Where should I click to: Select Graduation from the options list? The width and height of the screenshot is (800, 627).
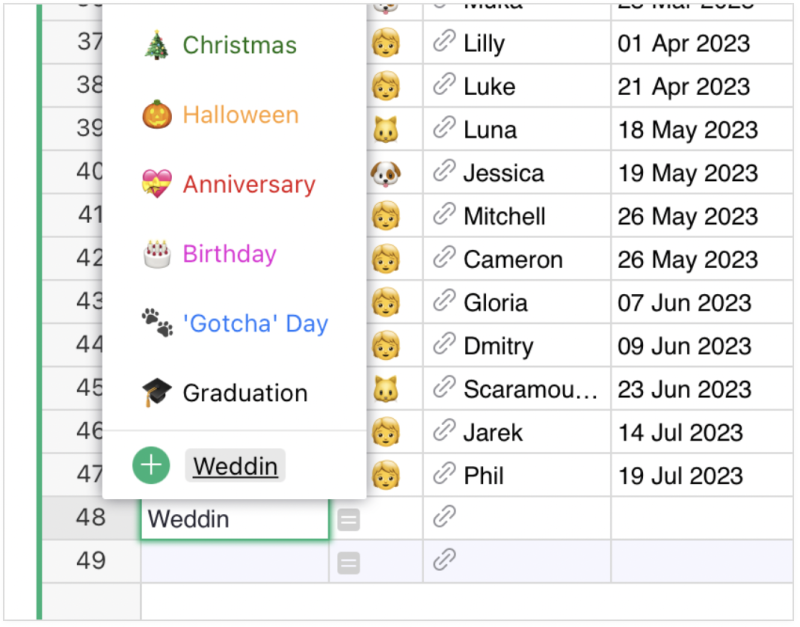243,393
